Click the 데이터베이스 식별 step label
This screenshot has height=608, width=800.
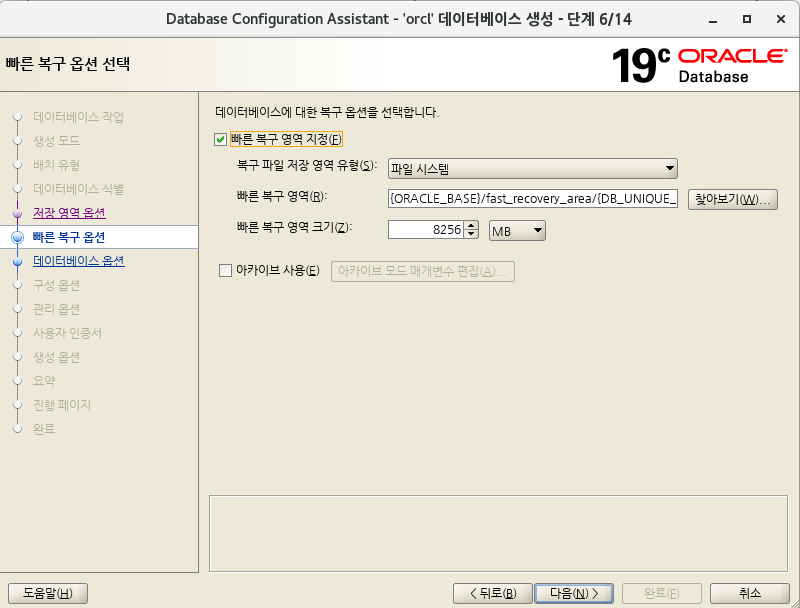79,189
